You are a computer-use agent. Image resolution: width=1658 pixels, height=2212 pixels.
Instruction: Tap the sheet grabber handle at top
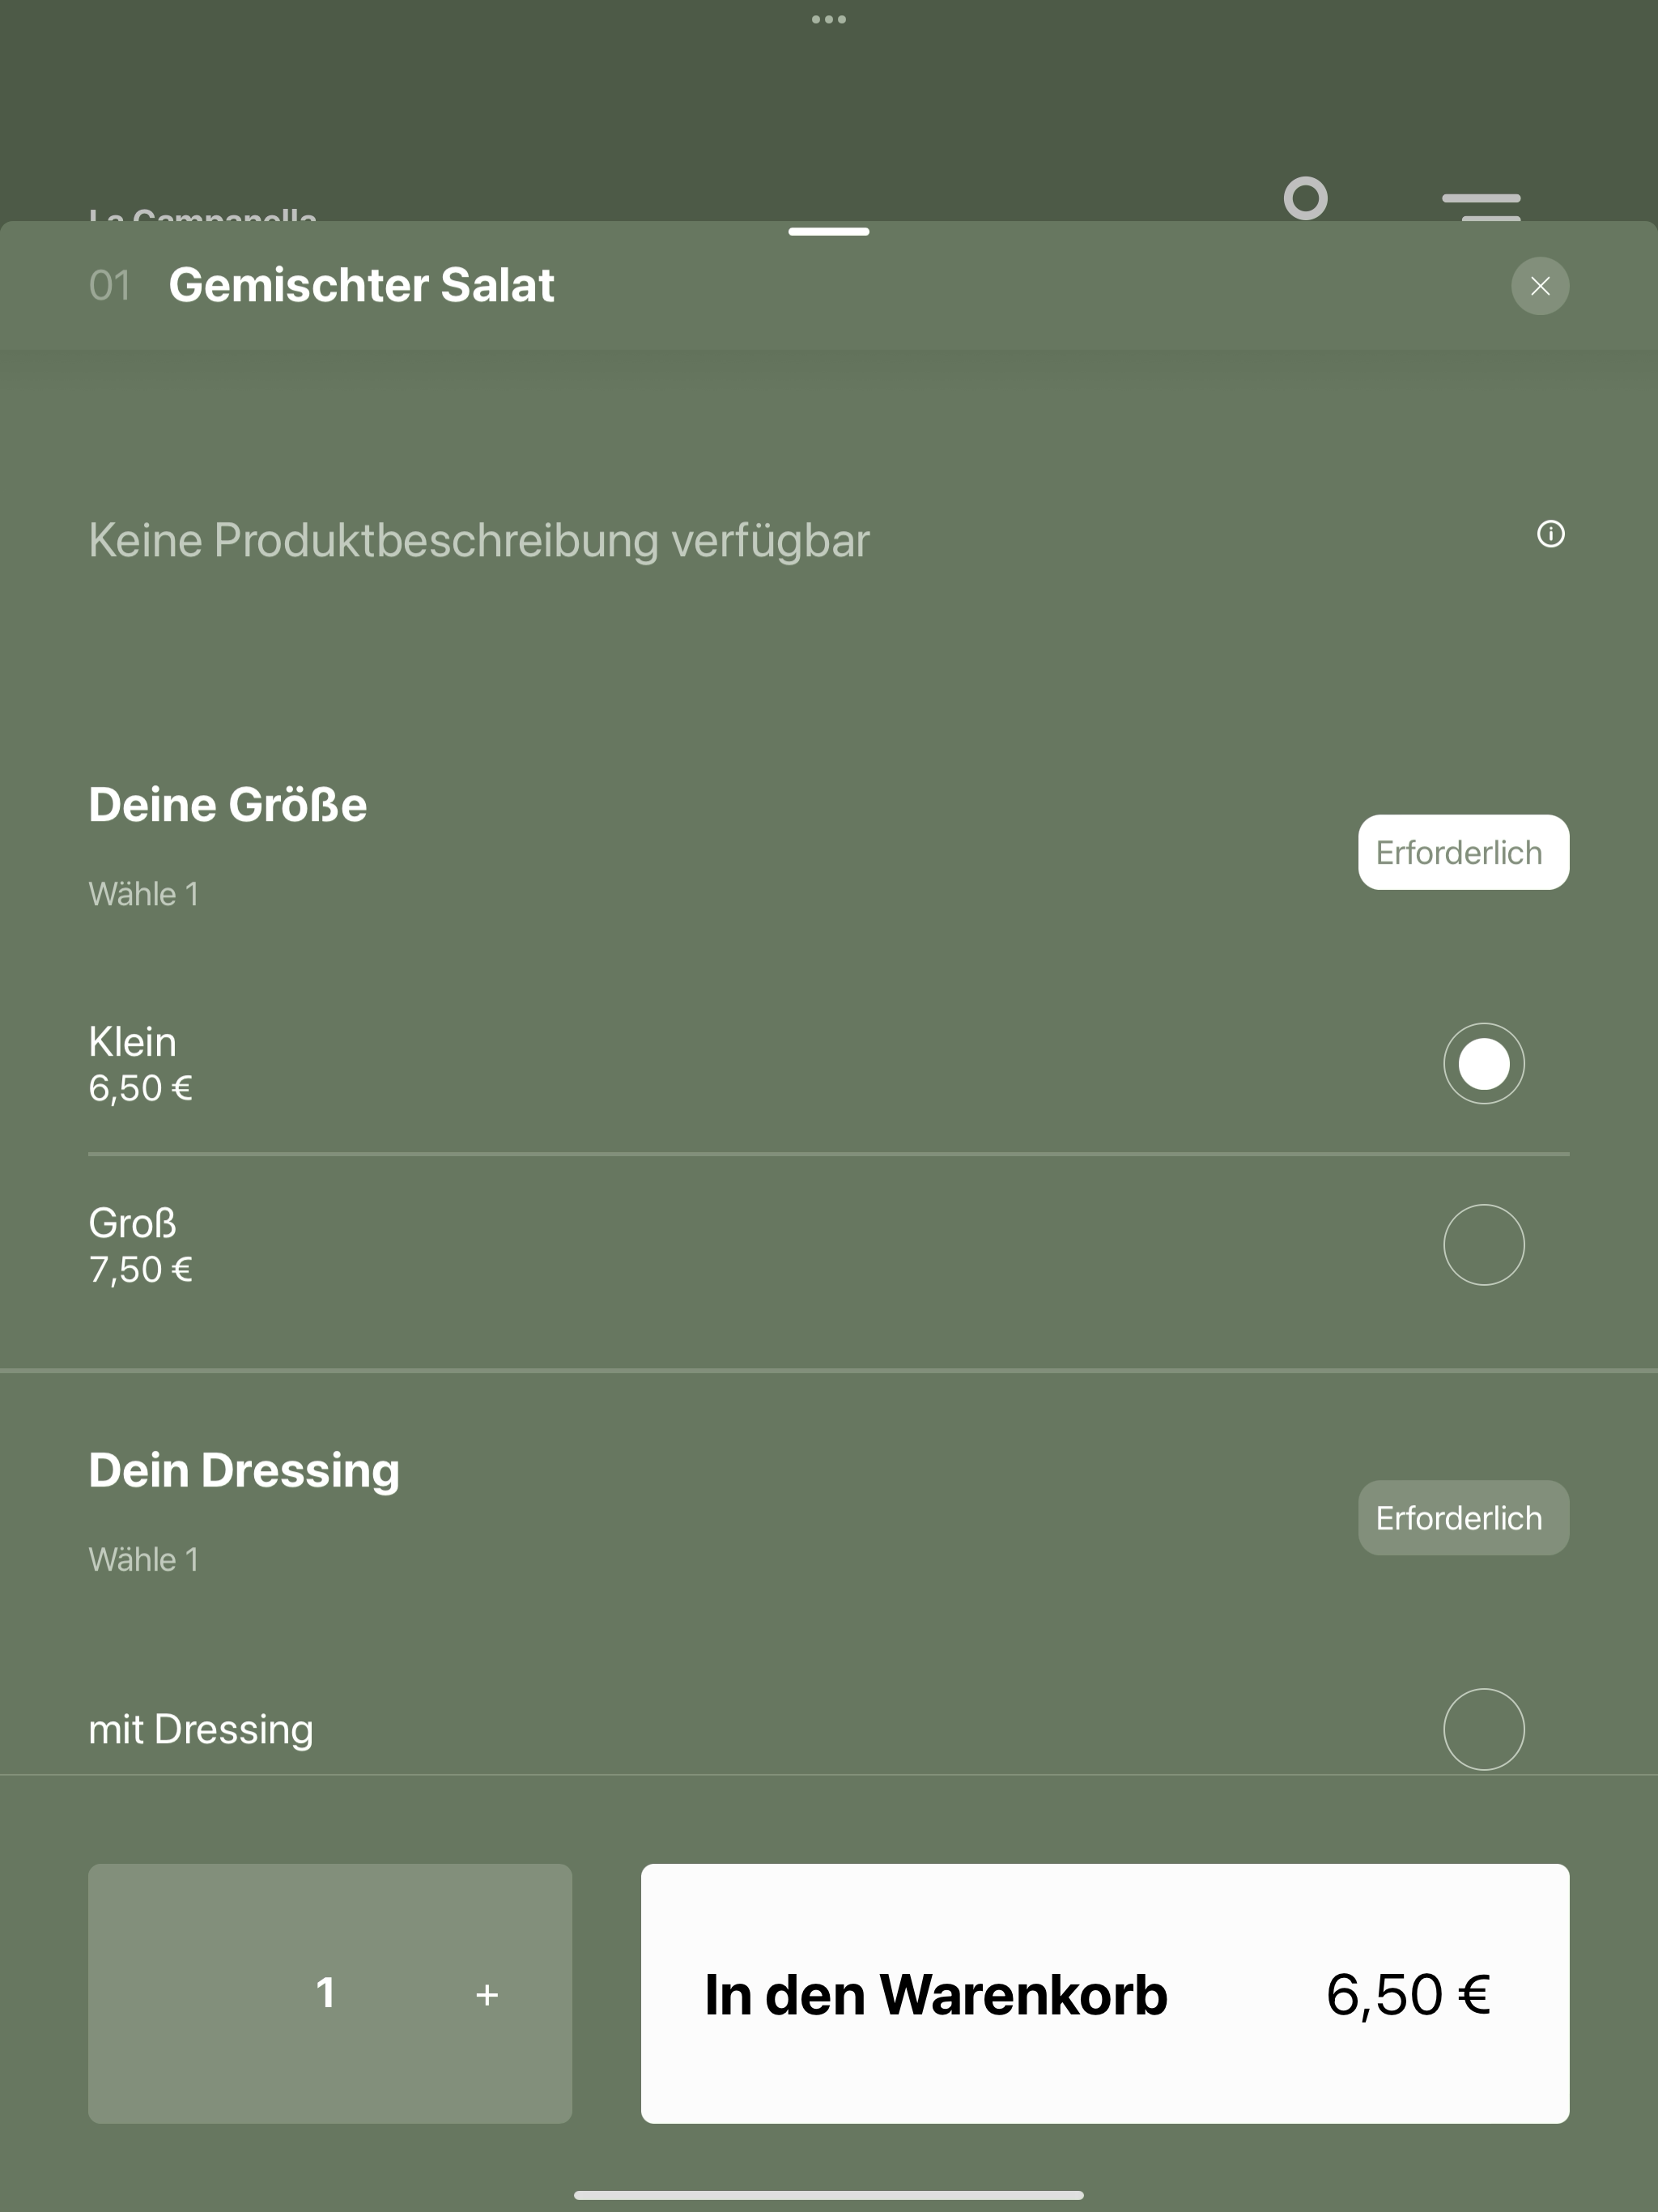coord(829,232)
